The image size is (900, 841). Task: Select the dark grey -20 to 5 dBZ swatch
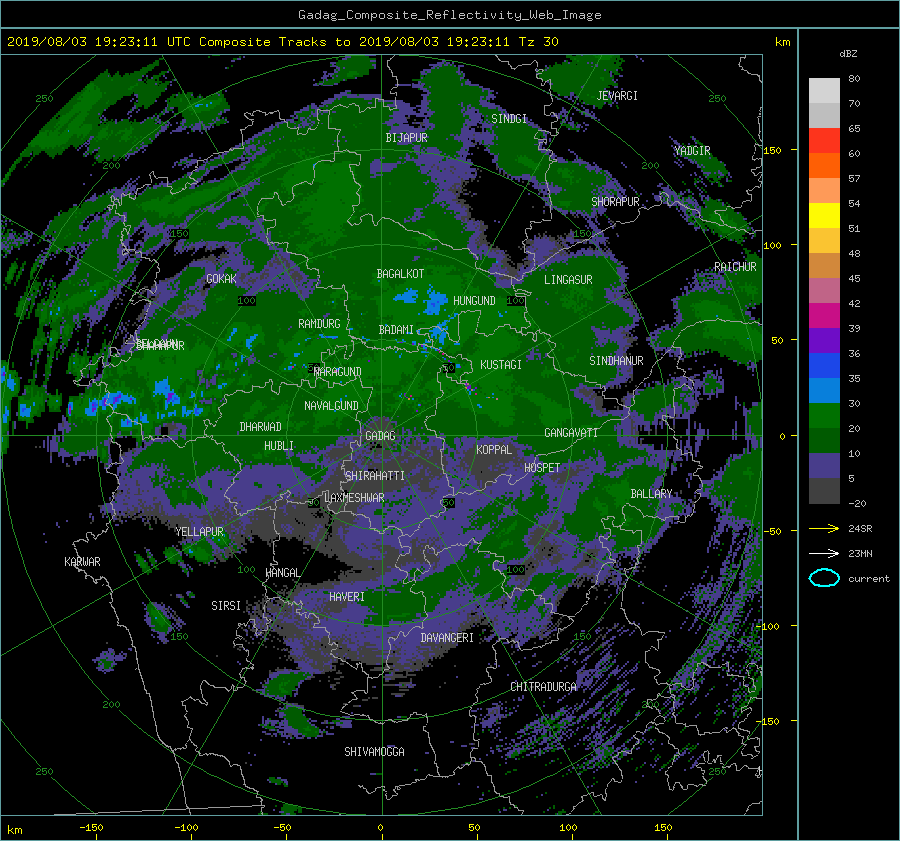click(x=824, y=491)
